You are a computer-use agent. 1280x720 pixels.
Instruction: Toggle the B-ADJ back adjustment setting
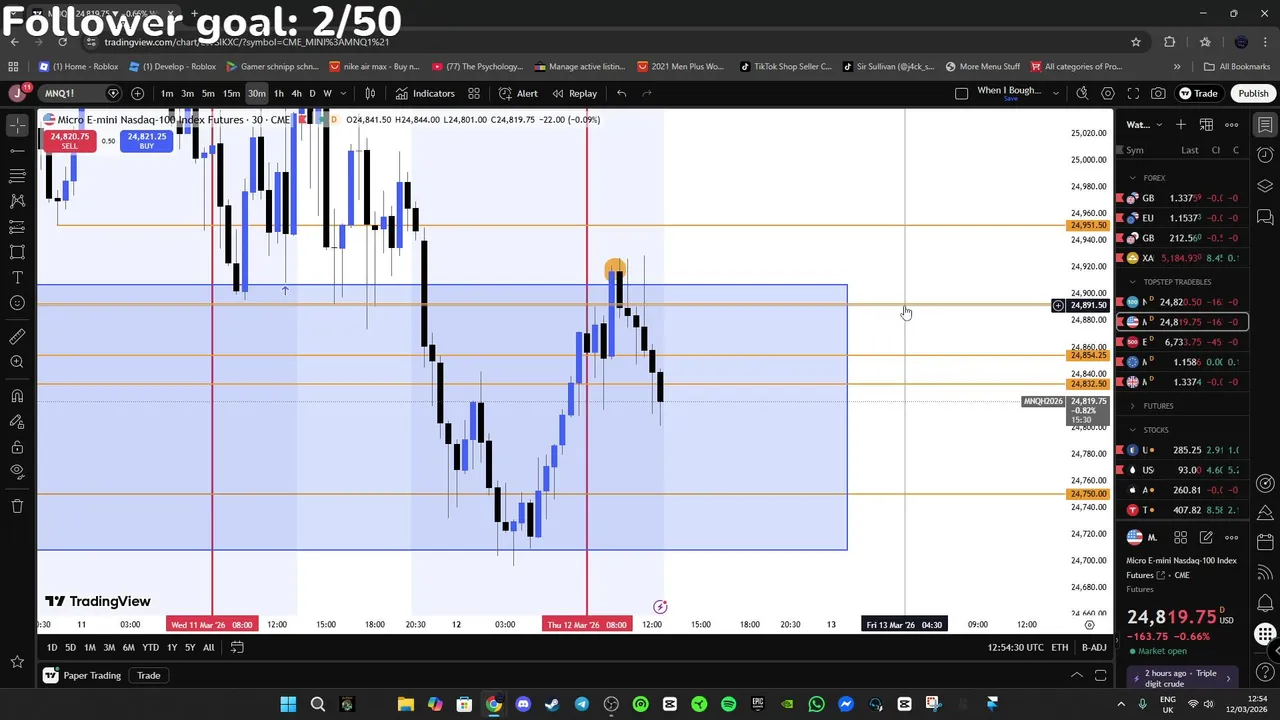tap(1094, 648)
